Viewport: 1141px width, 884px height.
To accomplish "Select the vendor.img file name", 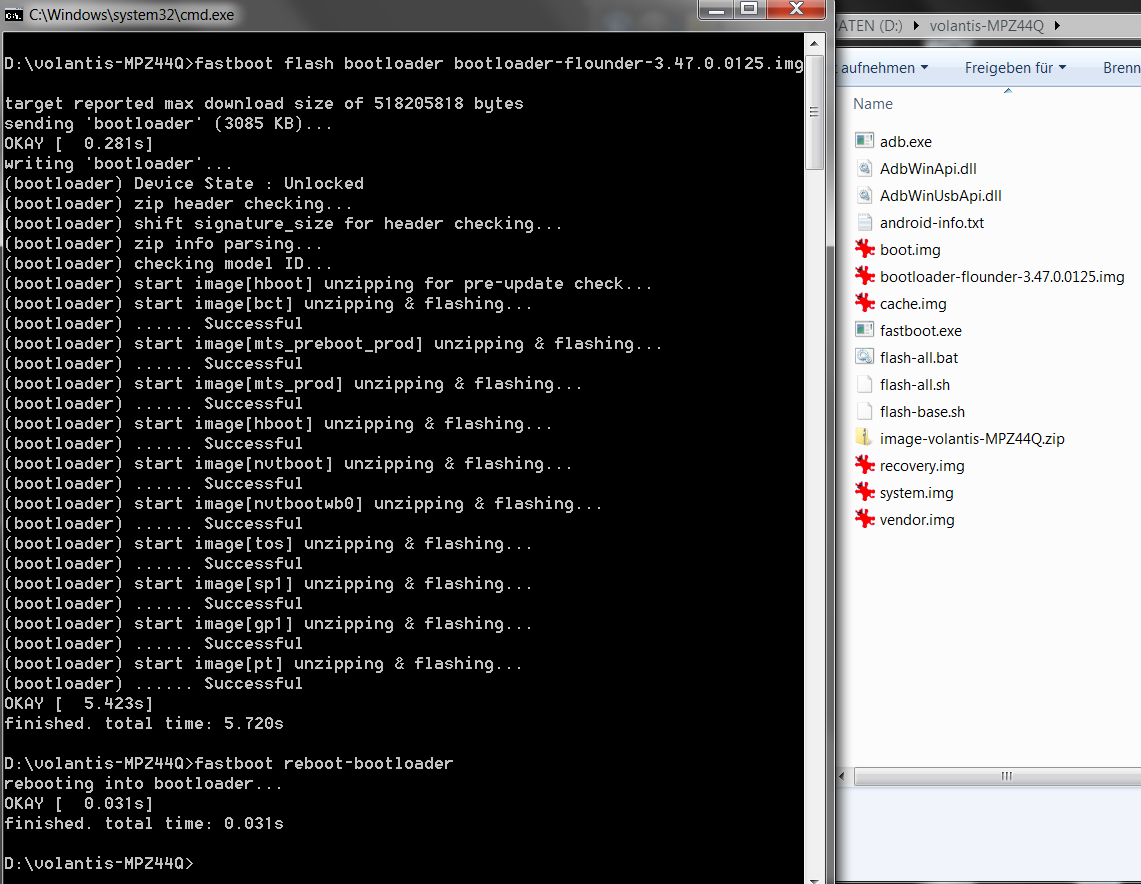I will pyautogui.click(x=917, y=520).
